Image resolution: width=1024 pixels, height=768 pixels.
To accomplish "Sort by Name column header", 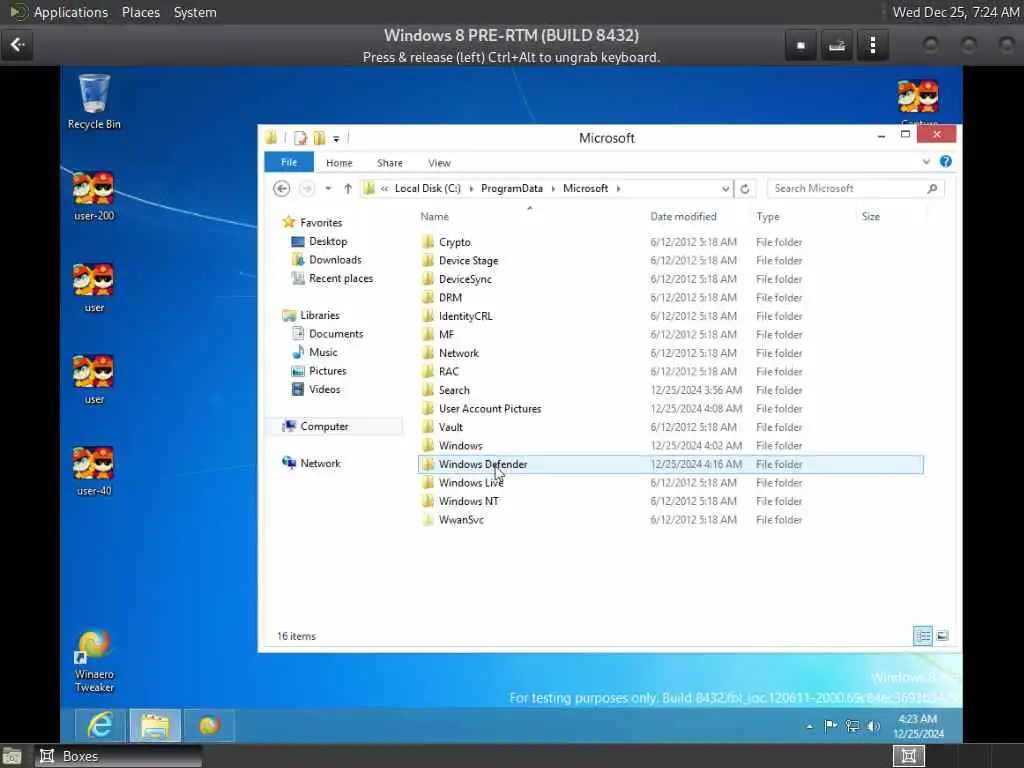I will coord(530,216).
